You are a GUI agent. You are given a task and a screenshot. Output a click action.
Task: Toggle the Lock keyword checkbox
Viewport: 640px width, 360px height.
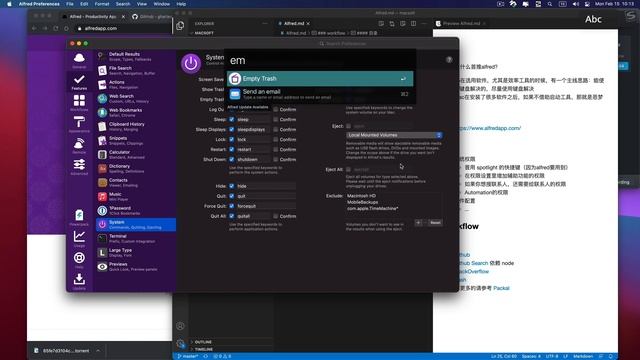(232, 140)
